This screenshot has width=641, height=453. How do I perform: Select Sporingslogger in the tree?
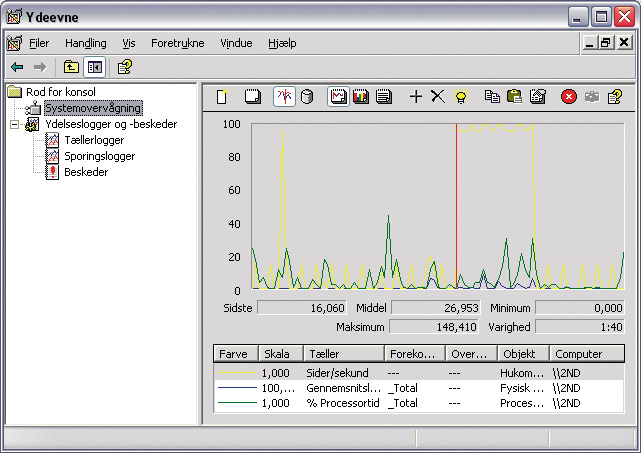[99, 156]
